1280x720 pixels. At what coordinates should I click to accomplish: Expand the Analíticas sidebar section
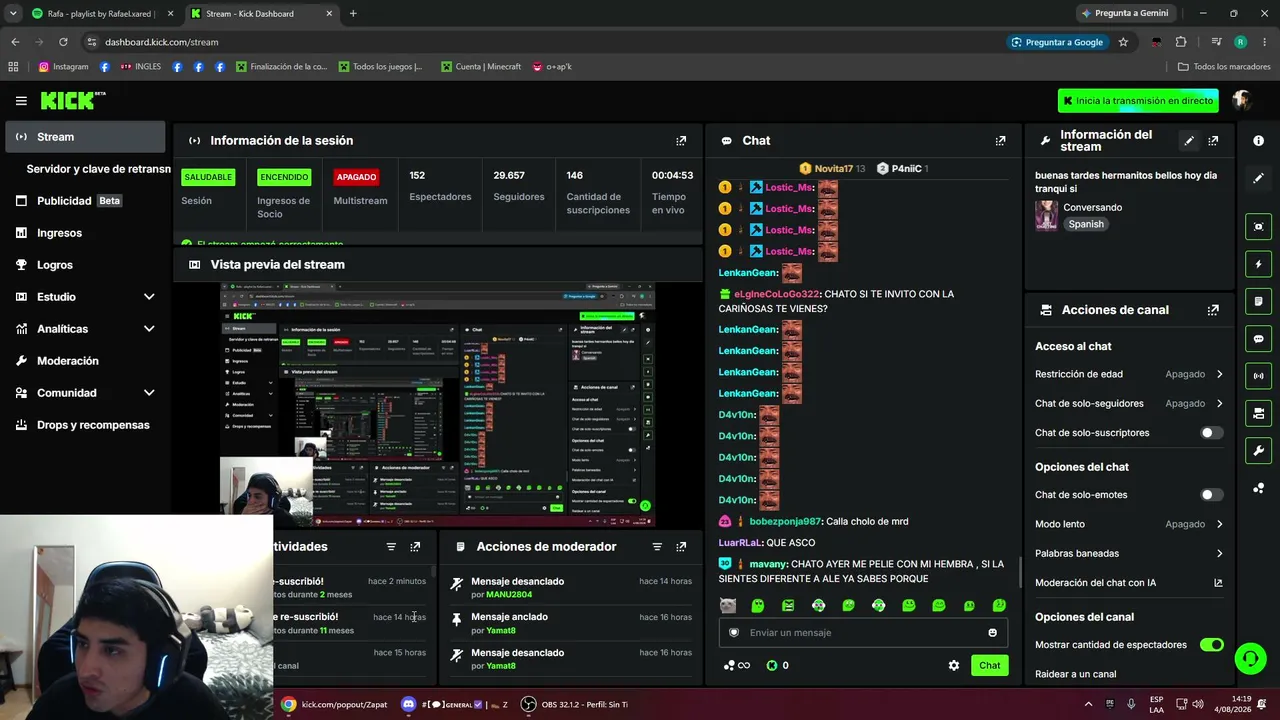click(149, 329)
